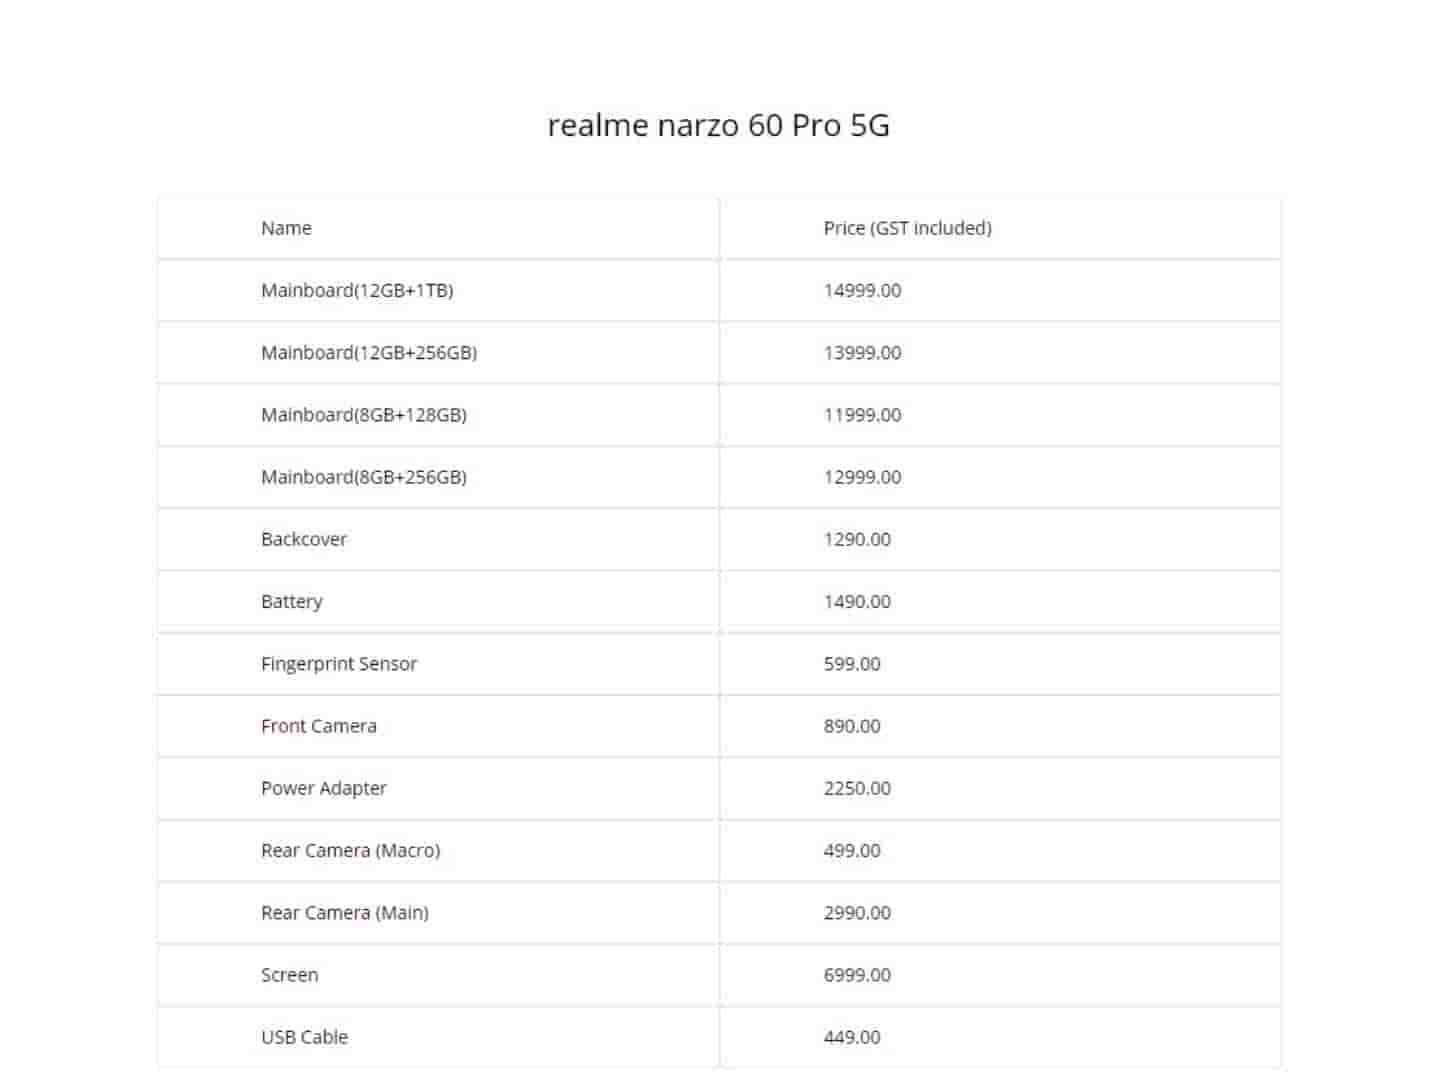Select the Rear Camera (Macro) label

[350, 850]
